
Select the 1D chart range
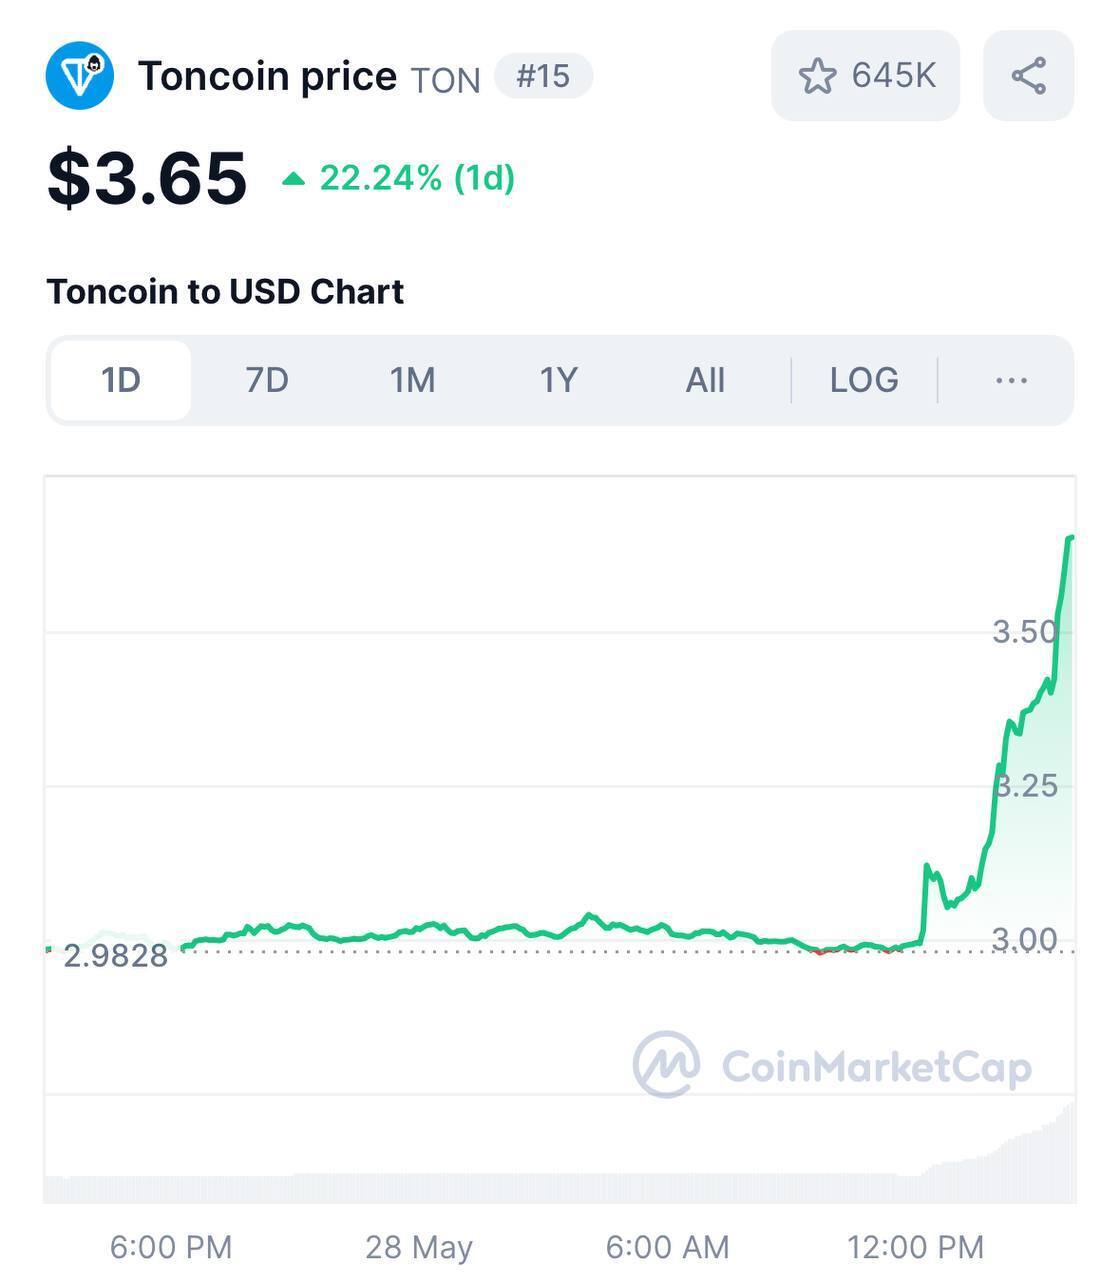tap(121, 380)
